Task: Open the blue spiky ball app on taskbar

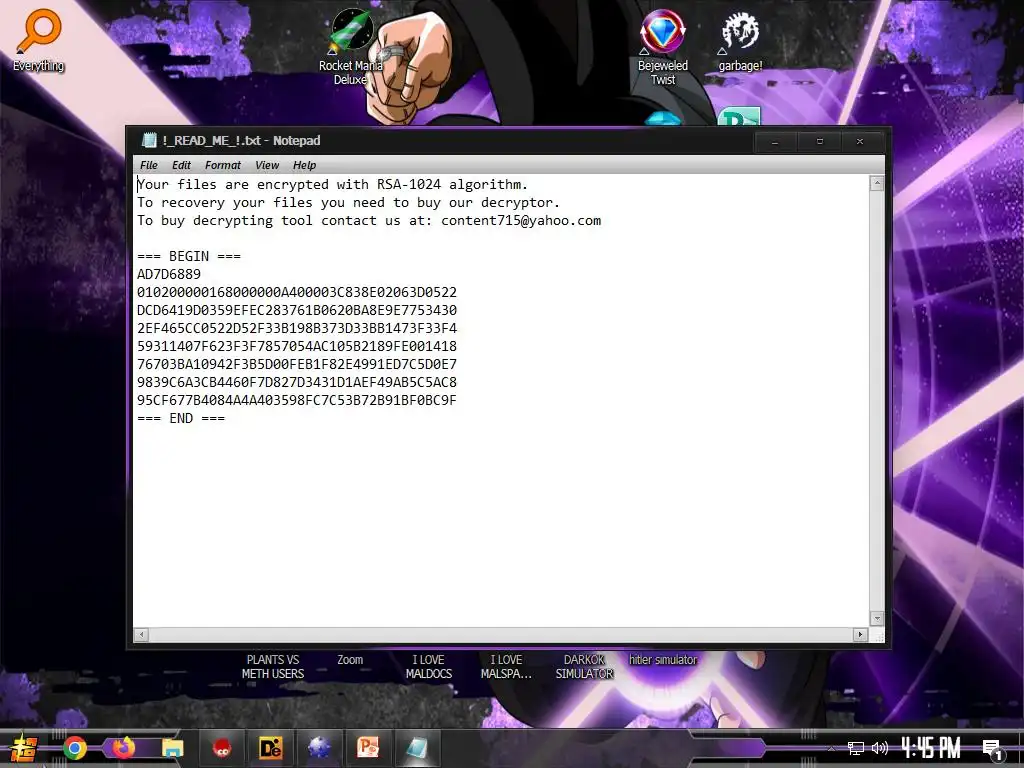Action: click(x=319, y=748)
